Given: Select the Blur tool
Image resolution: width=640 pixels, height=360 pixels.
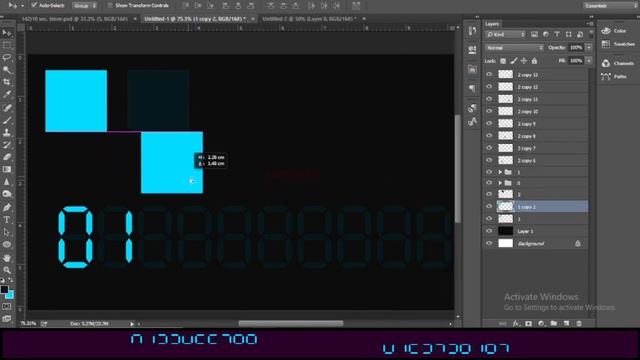Looking at the screenshot, I should 7,182.
